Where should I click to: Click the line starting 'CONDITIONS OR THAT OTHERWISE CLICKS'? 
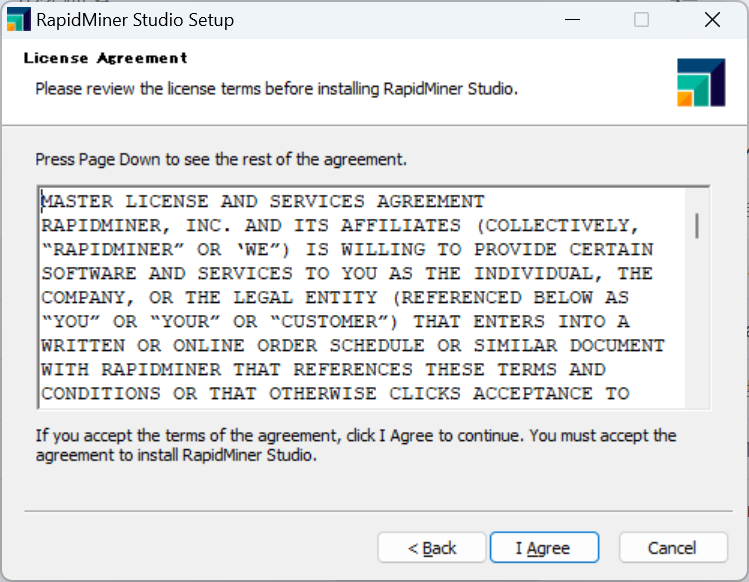[x=335, y=393]
